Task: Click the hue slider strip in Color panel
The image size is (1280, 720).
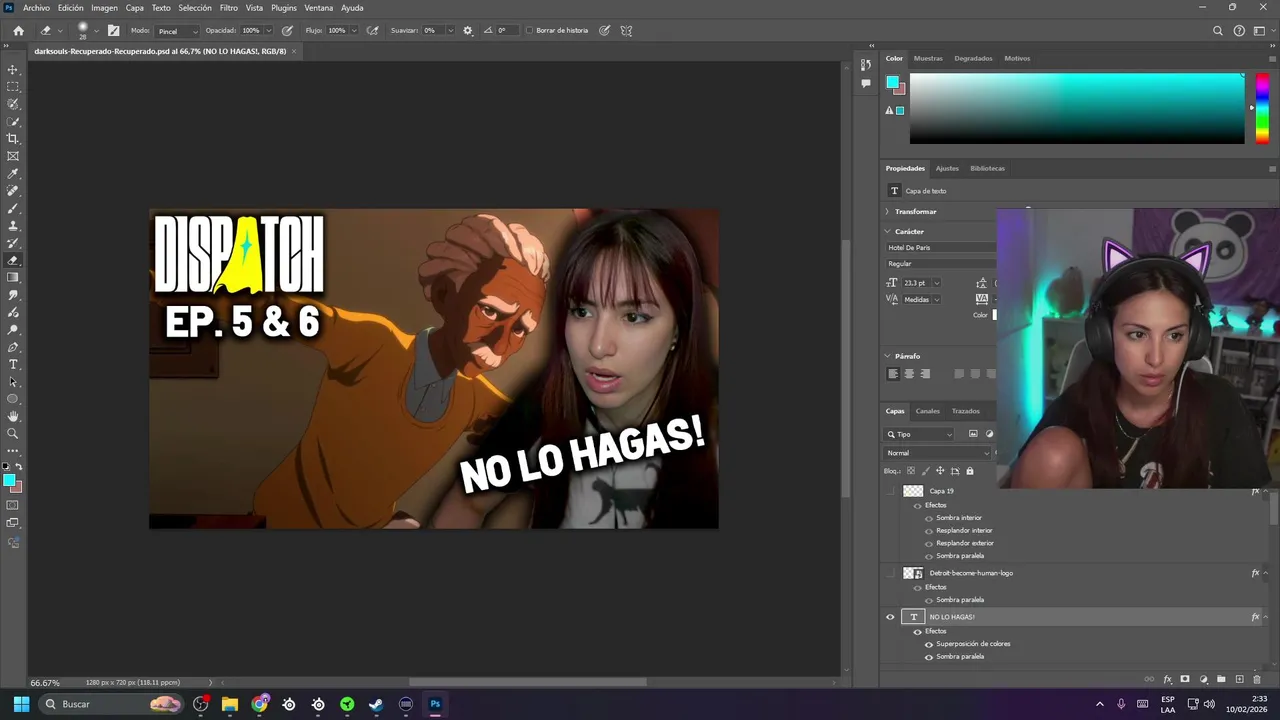Action: [1262, 108]
